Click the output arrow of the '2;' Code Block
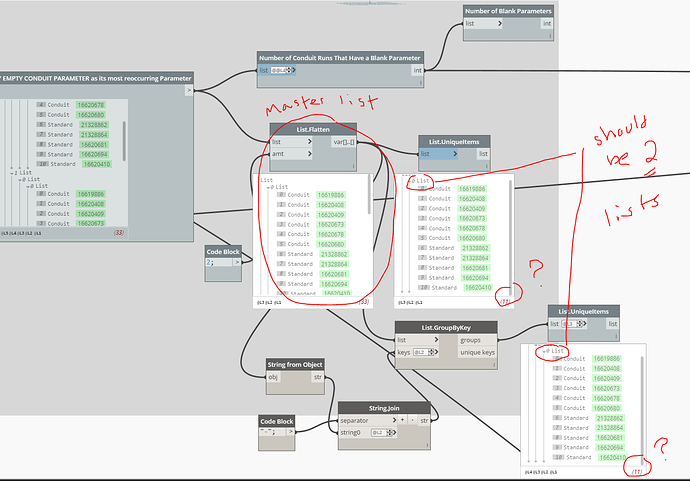The image size is (690, 481). (237, 262)
